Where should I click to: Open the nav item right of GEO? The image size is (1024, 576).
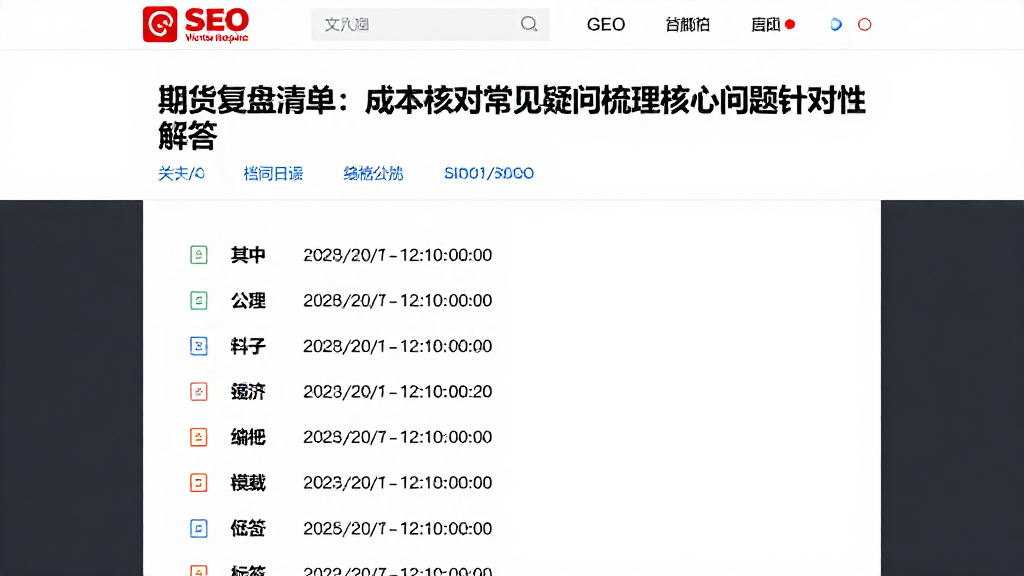[688, 24]
